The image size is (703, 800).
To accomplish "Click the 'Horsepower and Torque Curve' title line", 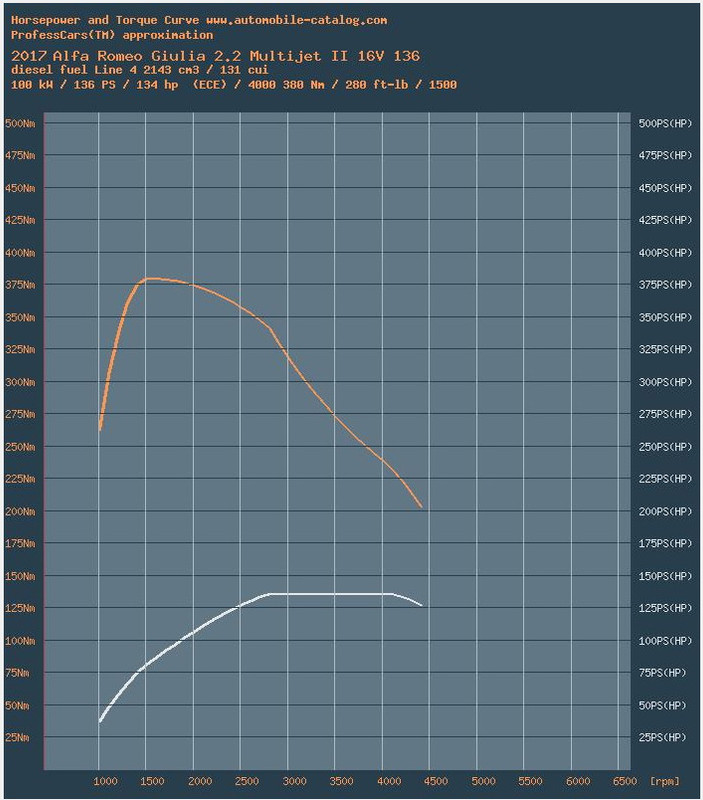I will (x=199, y=20).
